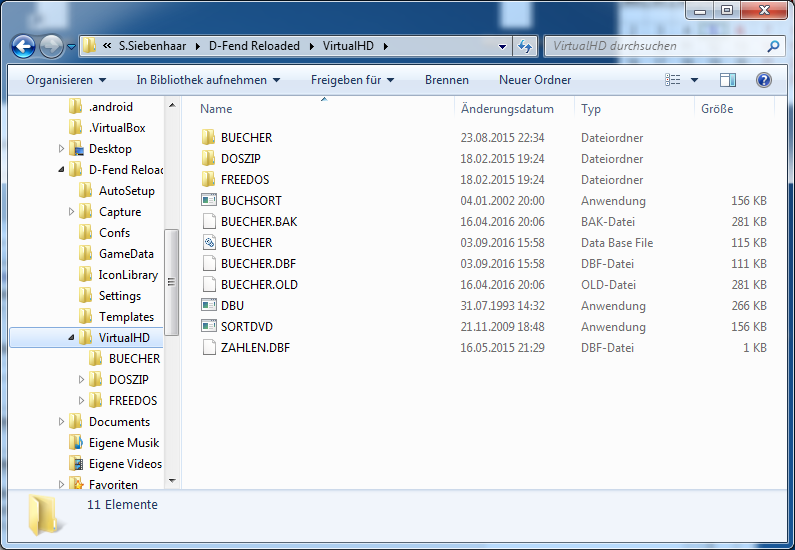Image resolution: width=795 pixels, height=550 pixels.
Task: Change view with the view mode icon
Action: click(673, 80)
